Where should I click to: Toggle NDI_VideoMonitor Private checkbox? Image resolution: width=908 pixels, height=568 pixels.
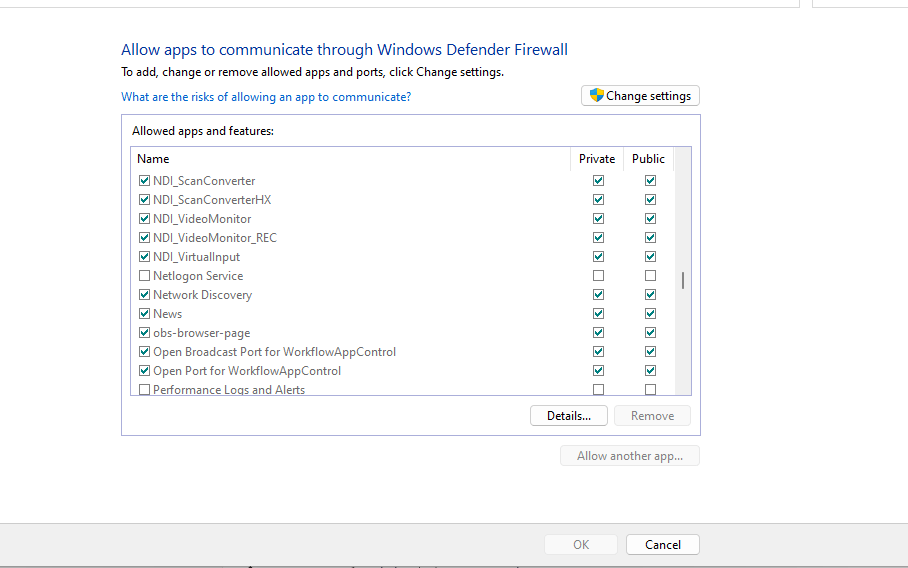click(x=598, y=219)
